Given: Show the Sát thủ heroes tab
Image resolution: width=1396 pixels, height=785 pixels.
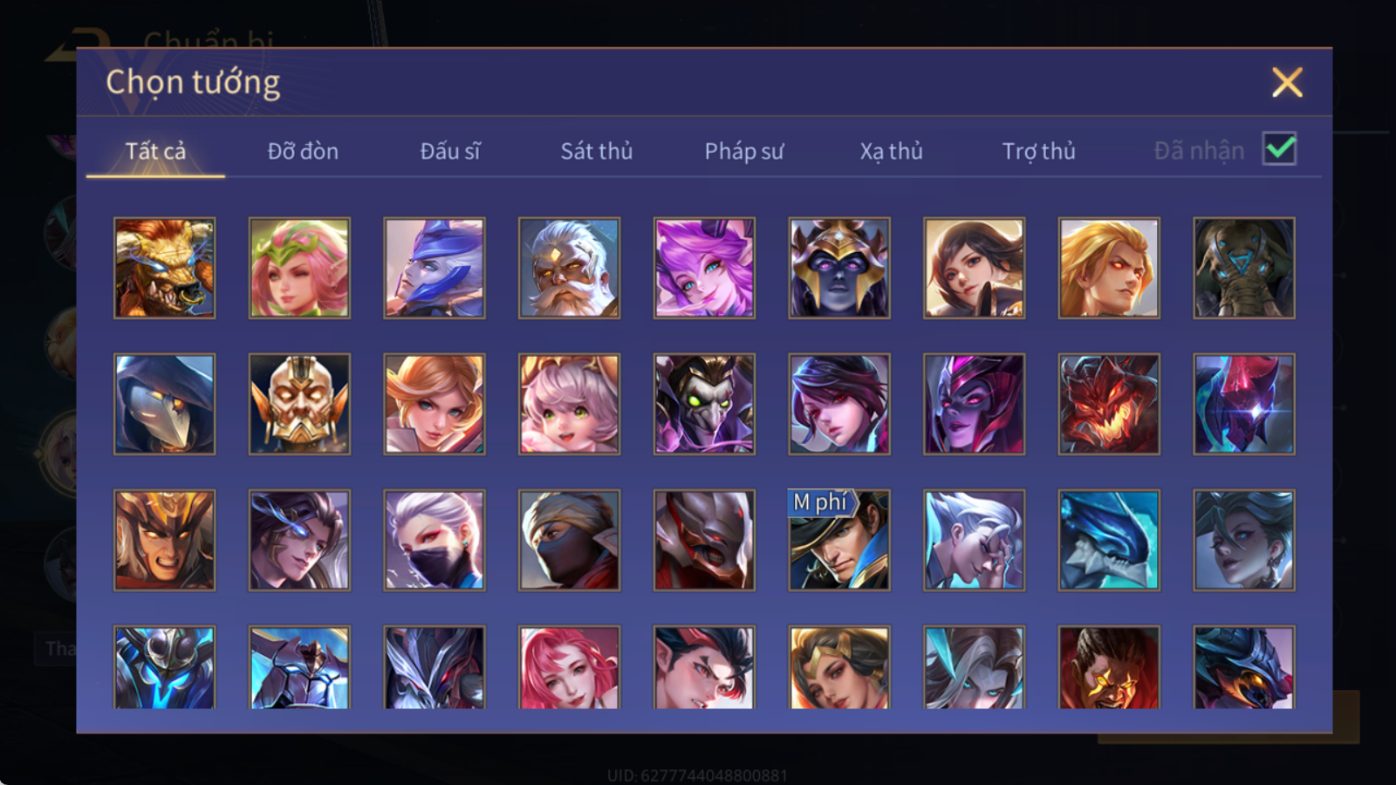Looking at the screenshot, I should coord(596,151).
